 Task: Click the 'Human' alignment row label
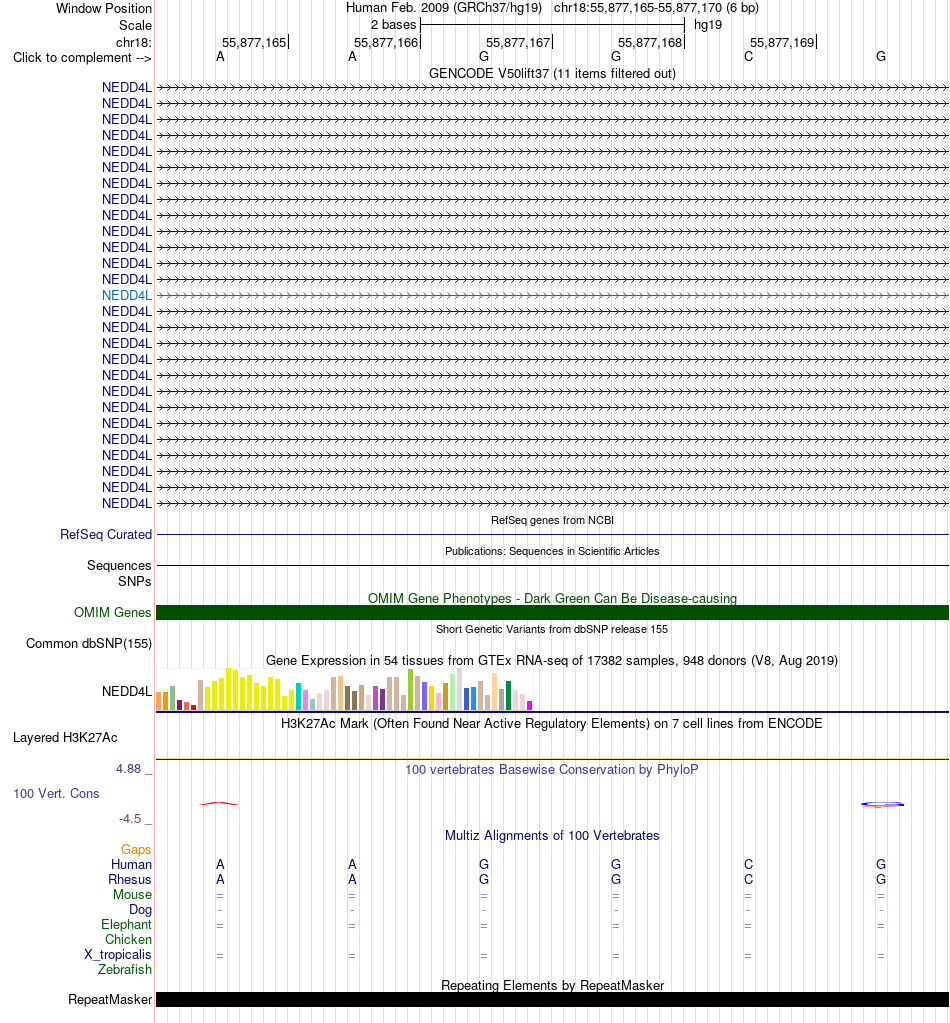tap(131, 864)
